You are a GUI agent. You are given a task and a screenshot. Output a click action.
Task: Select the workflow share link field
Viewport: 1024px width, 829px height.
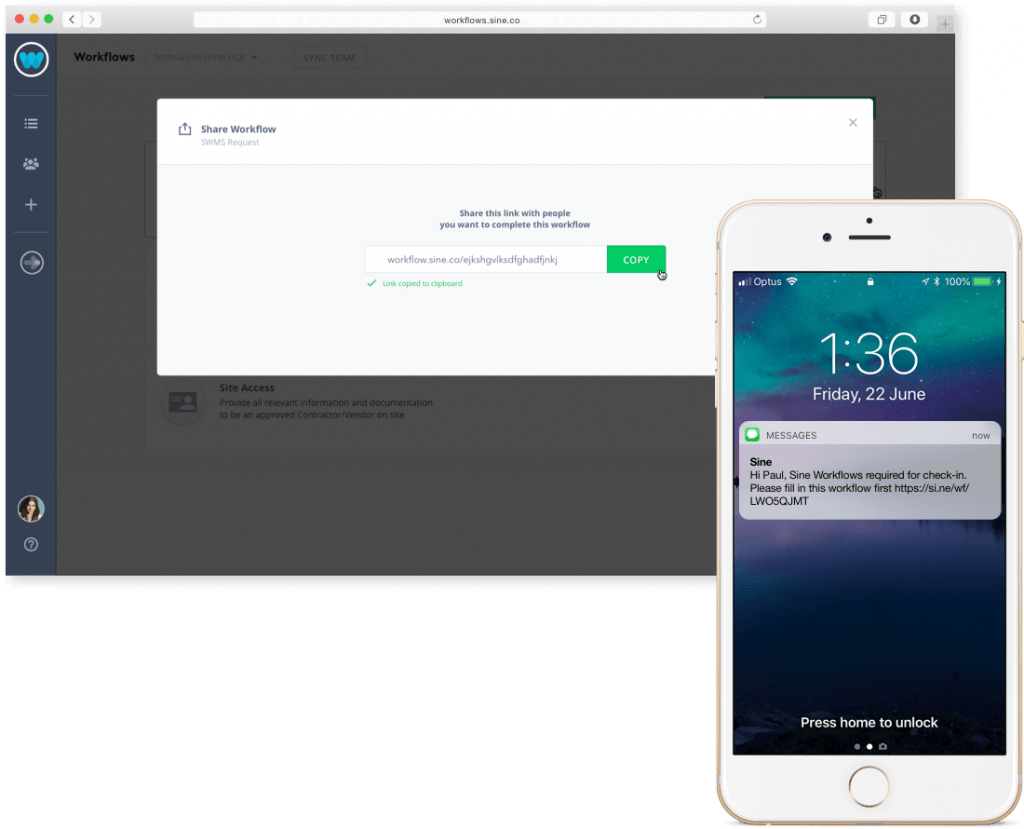point(485,259)
